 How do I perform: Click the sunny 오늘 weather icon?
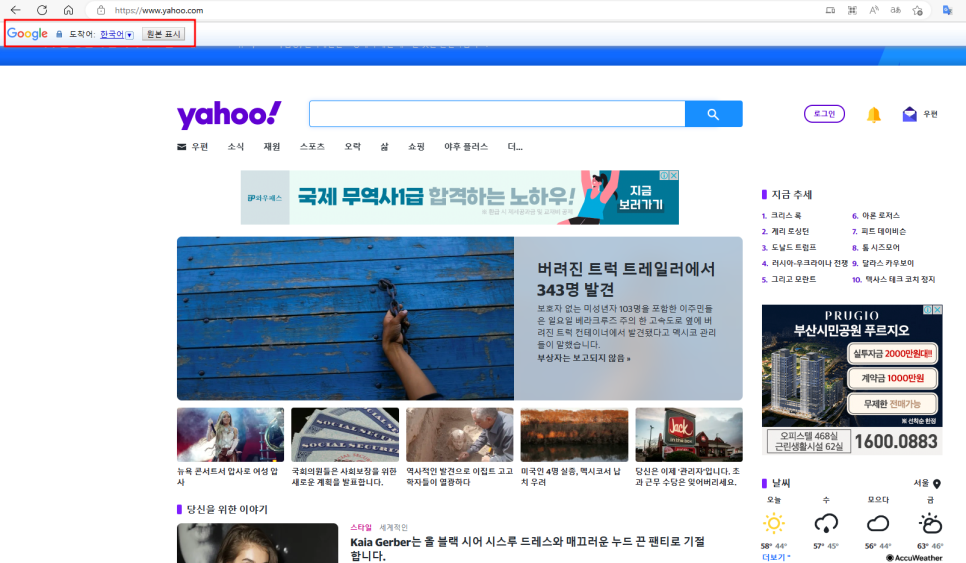pyautogui.click(x=774, y=524)
